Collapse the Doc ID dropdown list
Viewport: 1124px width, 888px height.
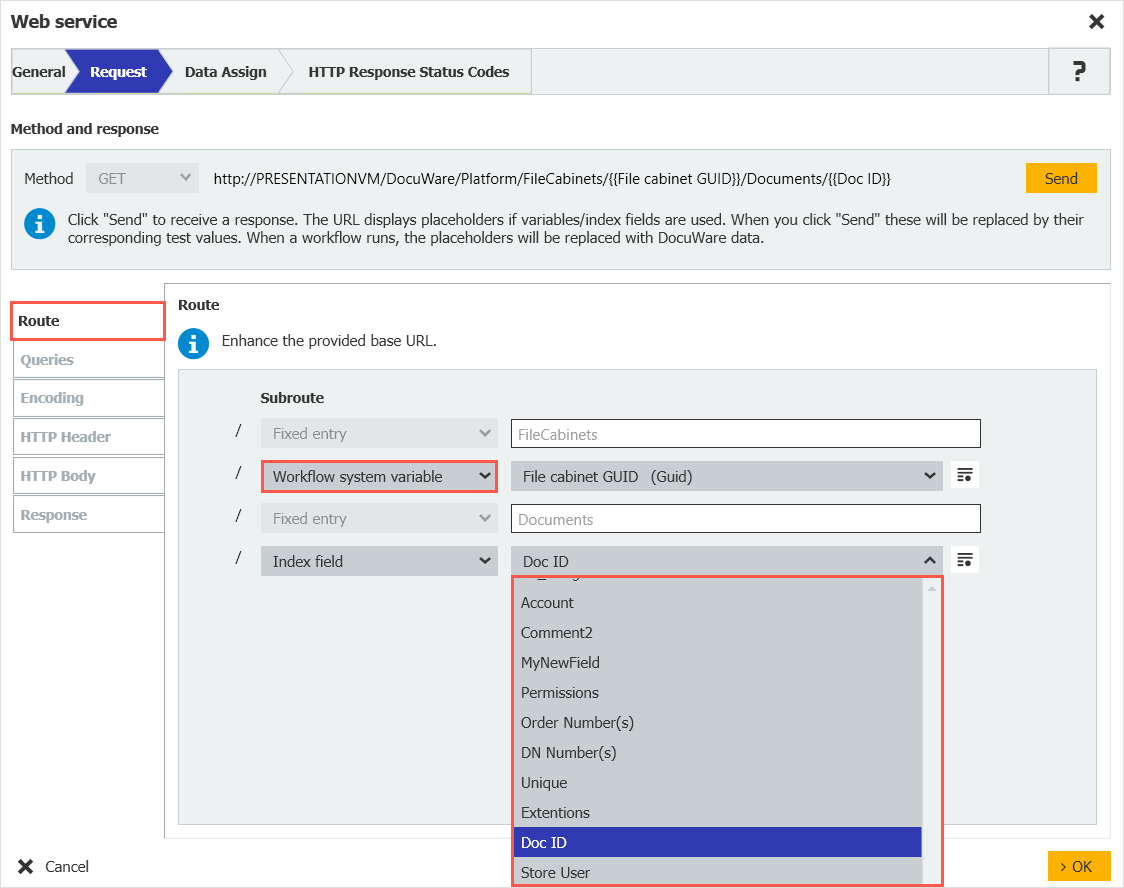929,560
